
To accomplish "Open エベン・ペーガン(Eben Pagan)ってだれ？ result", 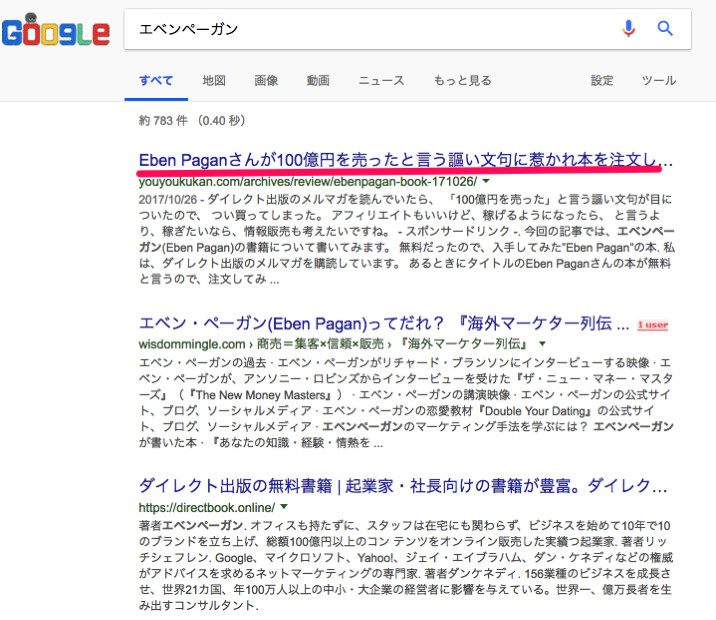I will point(384,323).
